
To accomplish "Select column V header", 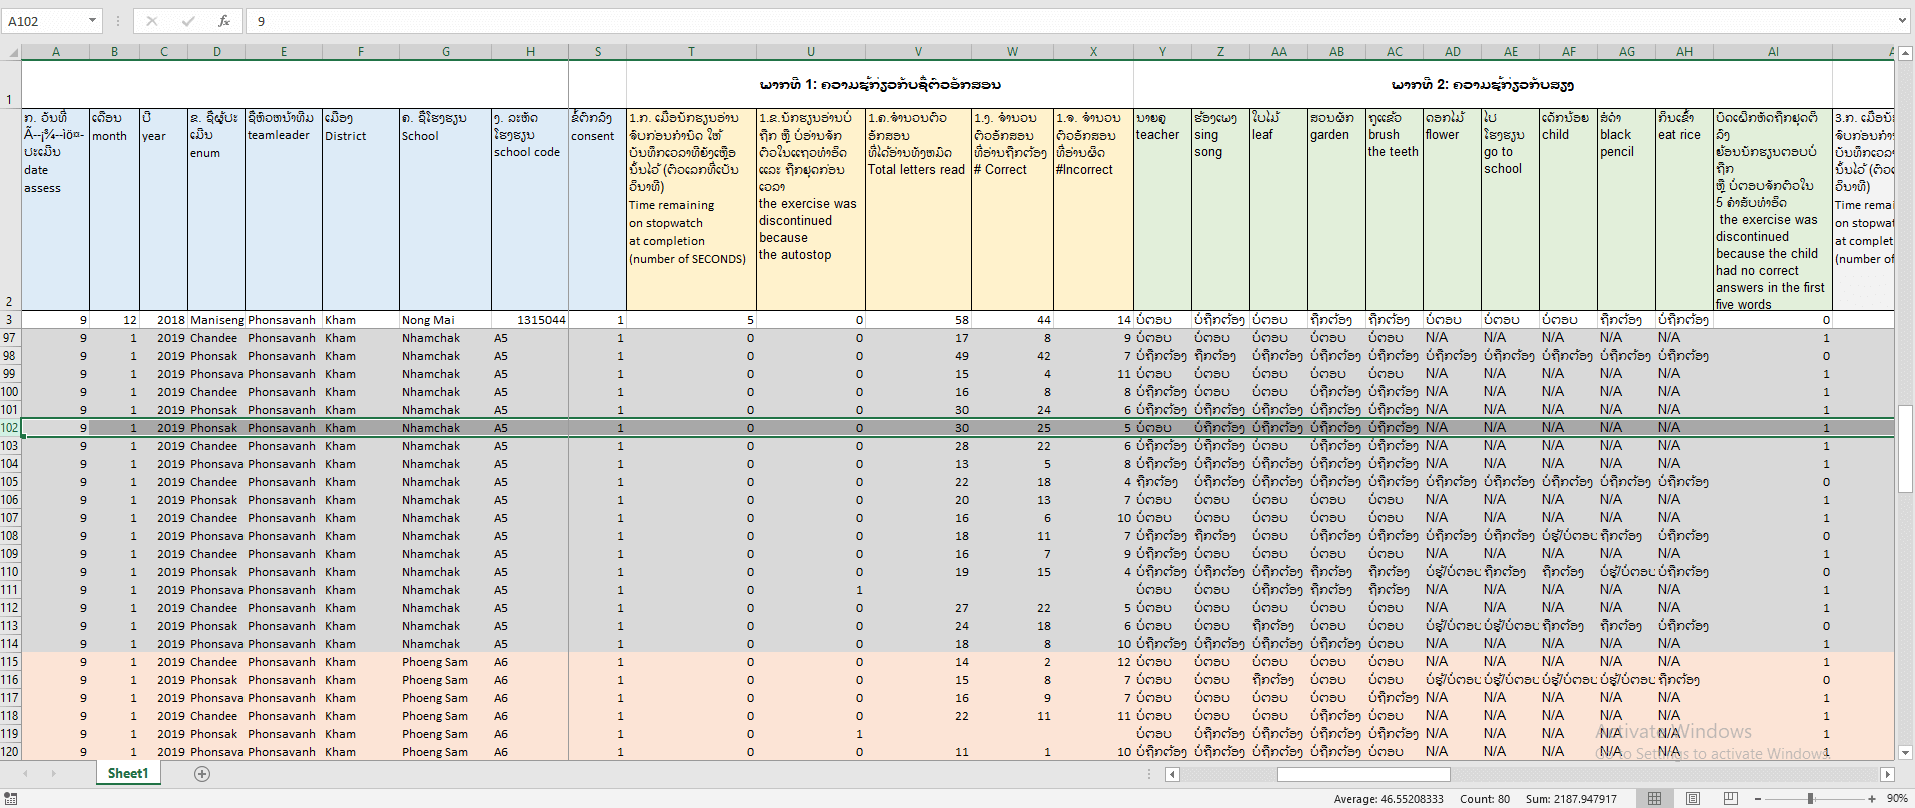I will point(918,52).
